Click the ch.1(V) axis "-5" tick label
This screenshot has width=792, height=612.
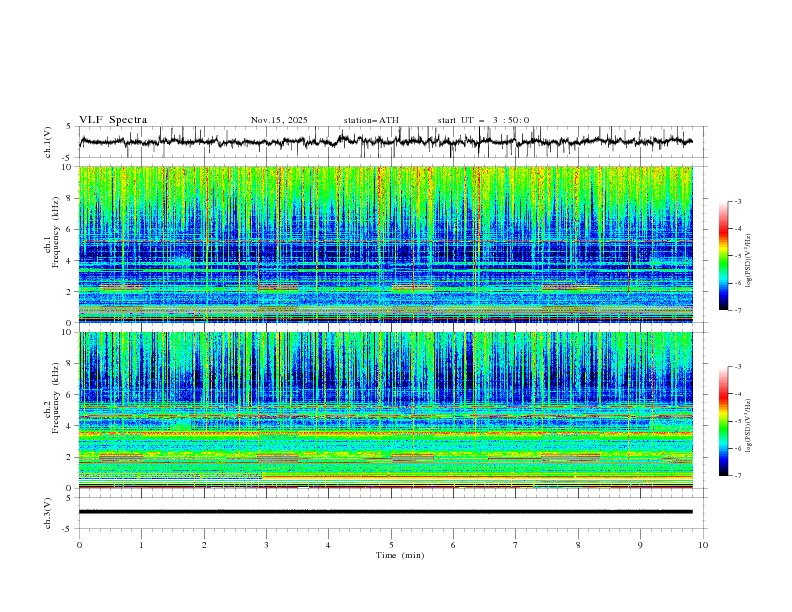68,158
